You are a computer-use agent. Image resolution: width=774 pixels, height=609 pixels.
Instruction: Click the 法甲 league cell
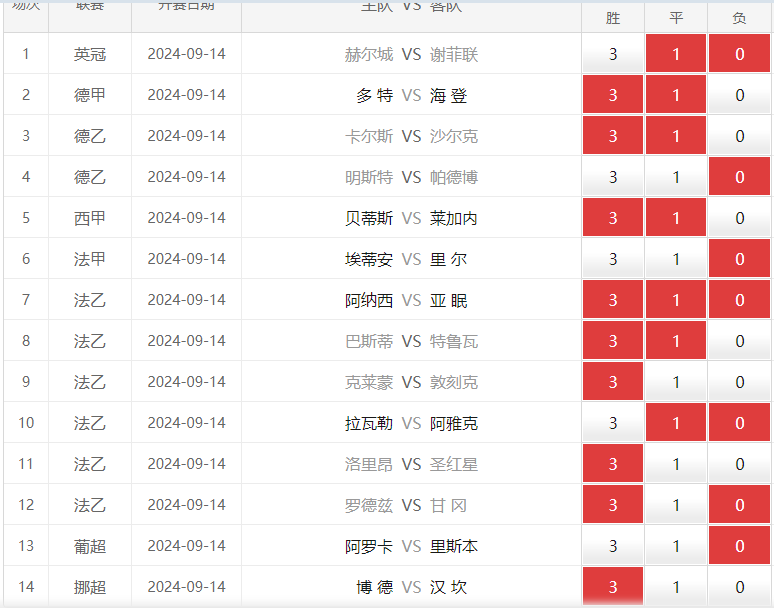[90, 259]
